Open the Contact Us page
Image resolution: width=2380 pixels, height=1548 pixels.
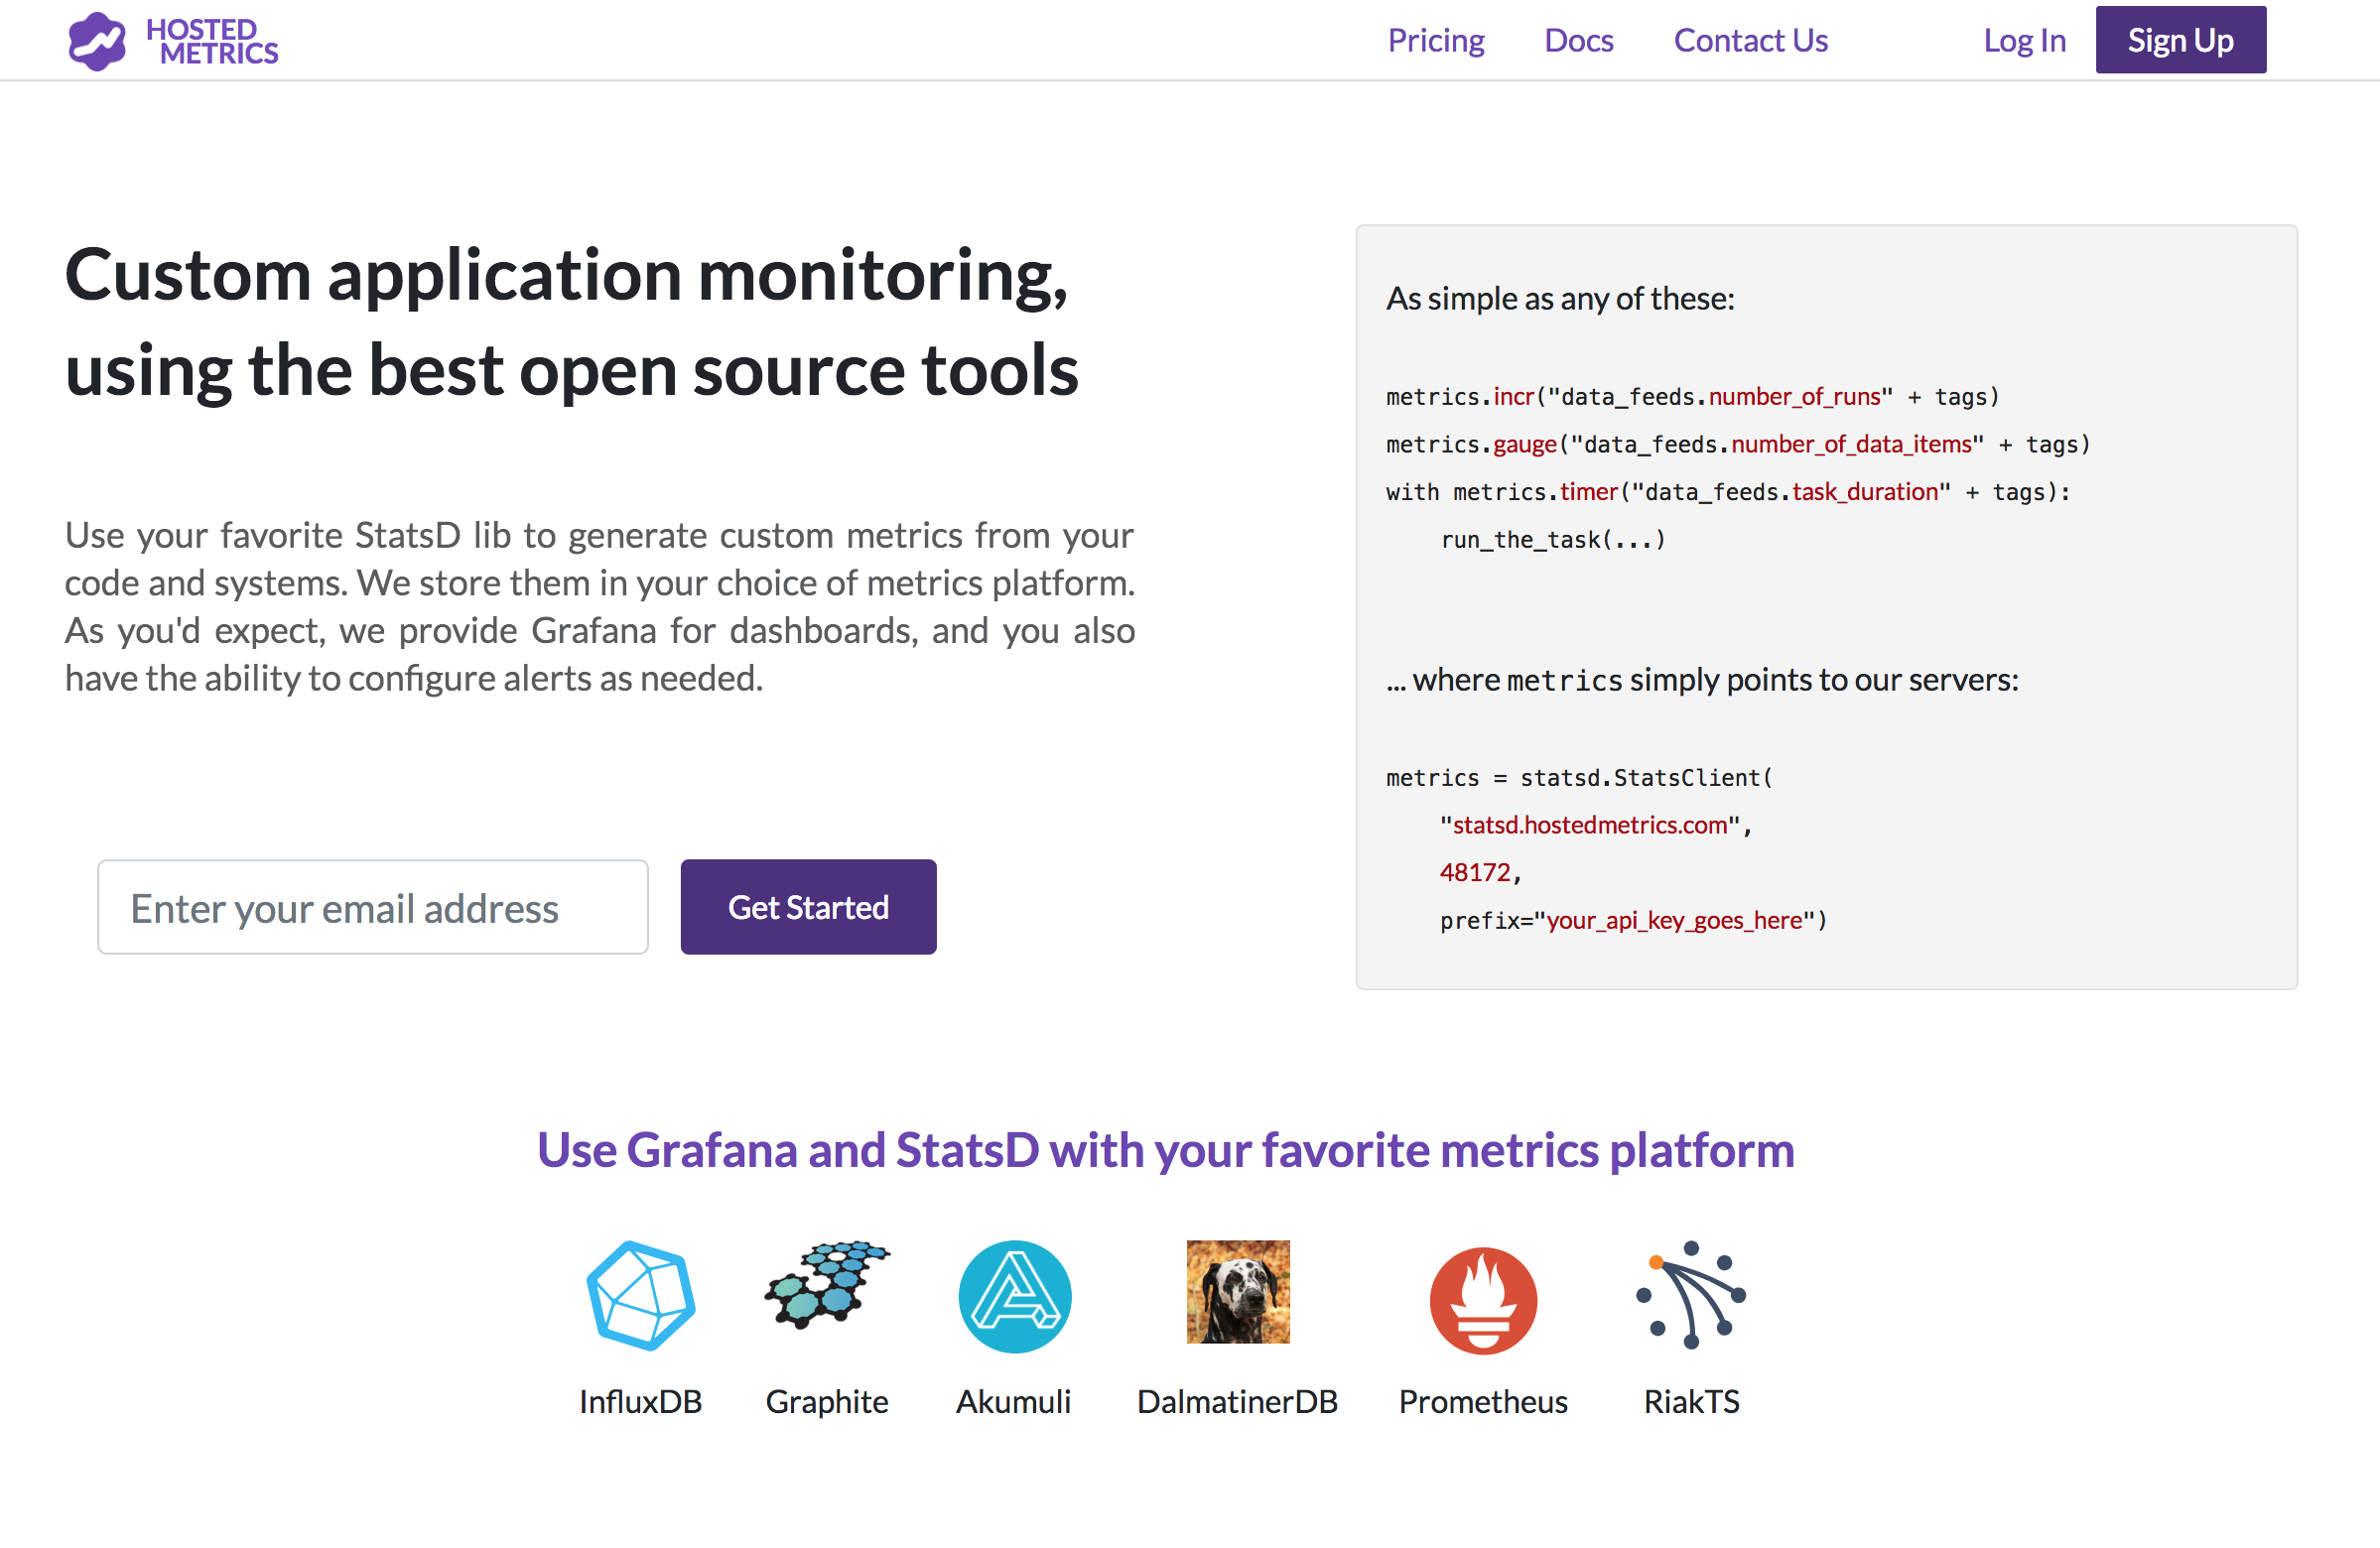1751,40
